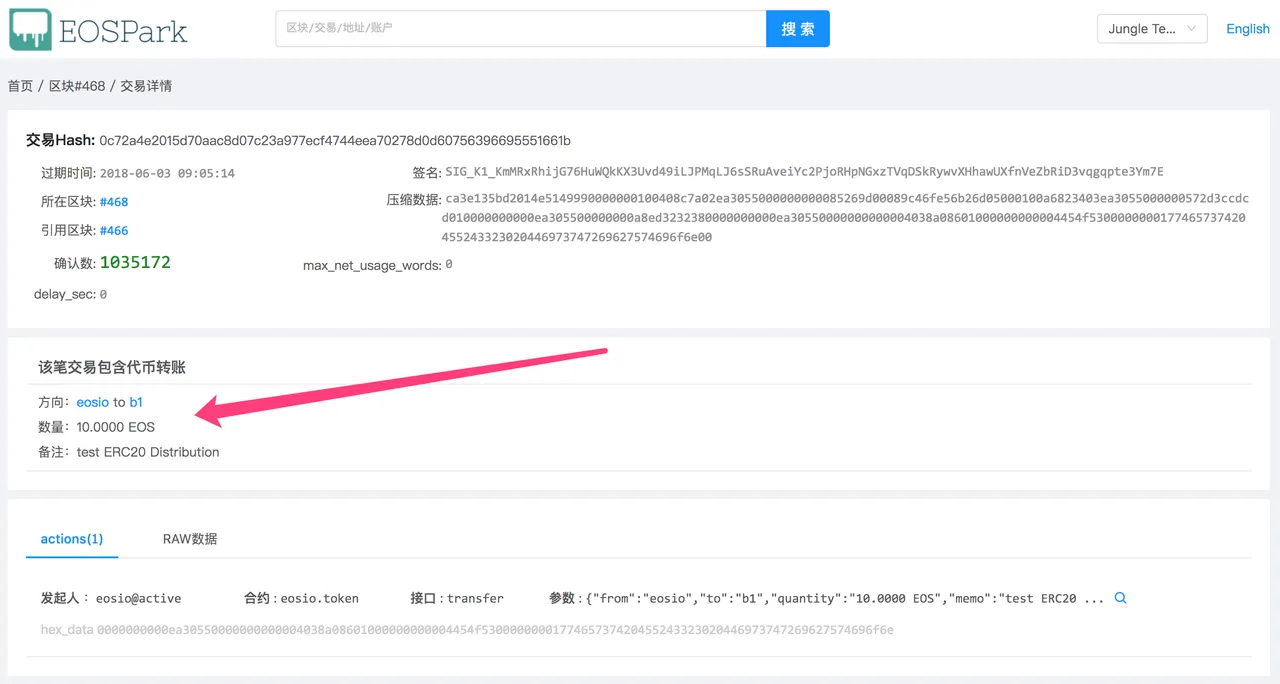Open the Jungle Te... network dropdown
Image resolution: width=1280 pixels, height=684 pixels.
point(1152,29)
